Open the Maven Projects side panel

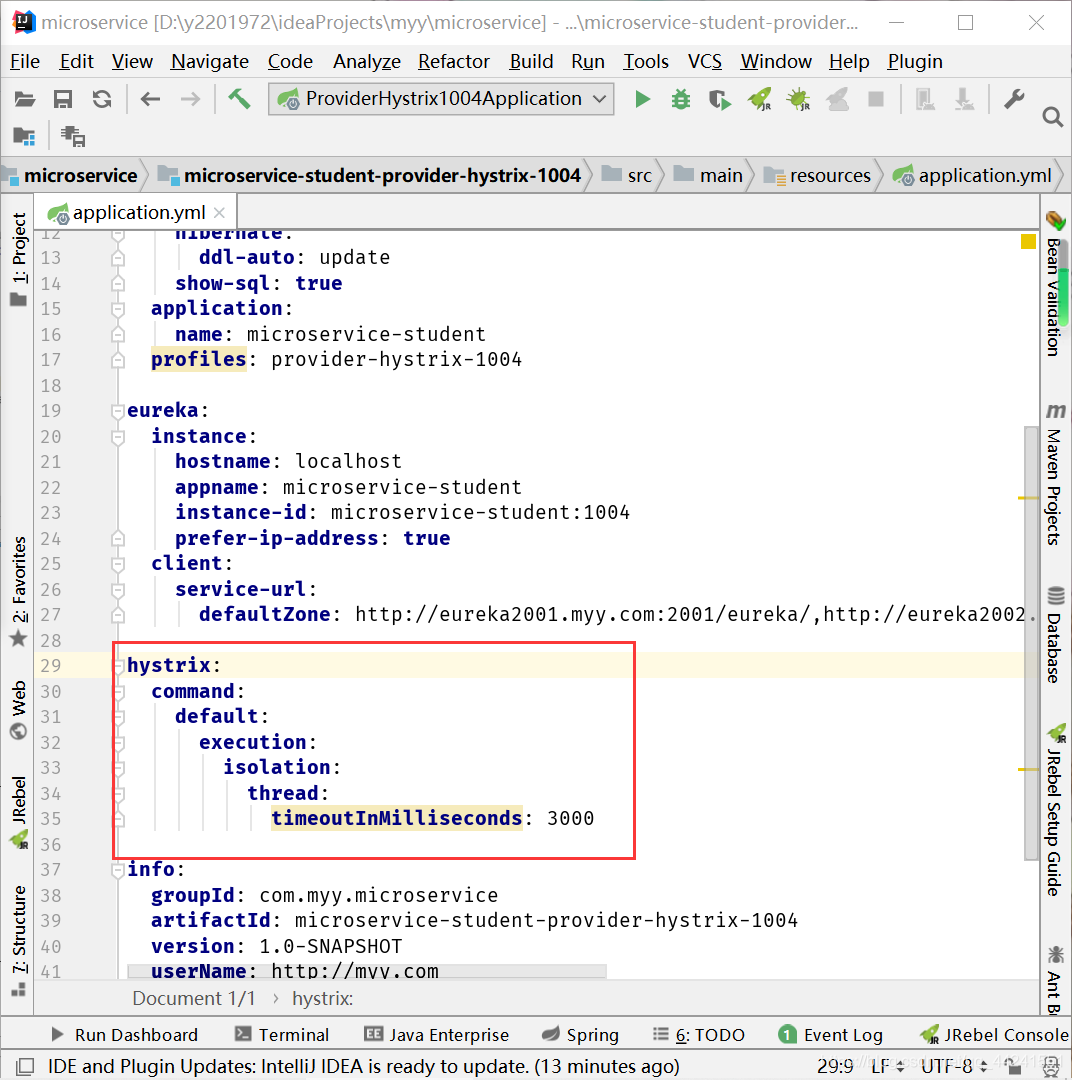click(1055, 475)
